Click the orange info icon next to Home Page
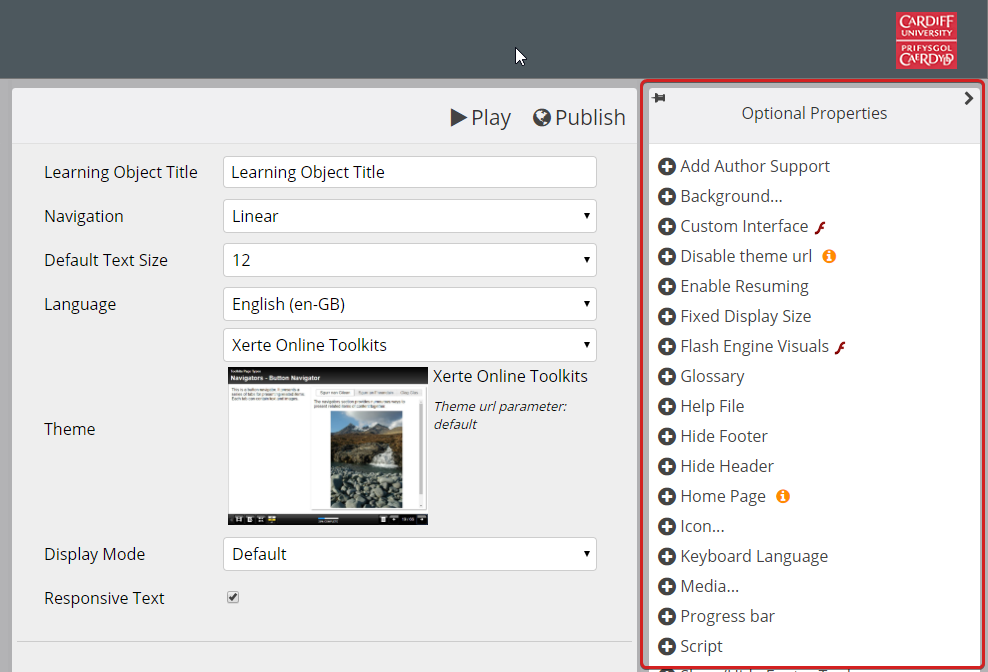 click(783, 496)
